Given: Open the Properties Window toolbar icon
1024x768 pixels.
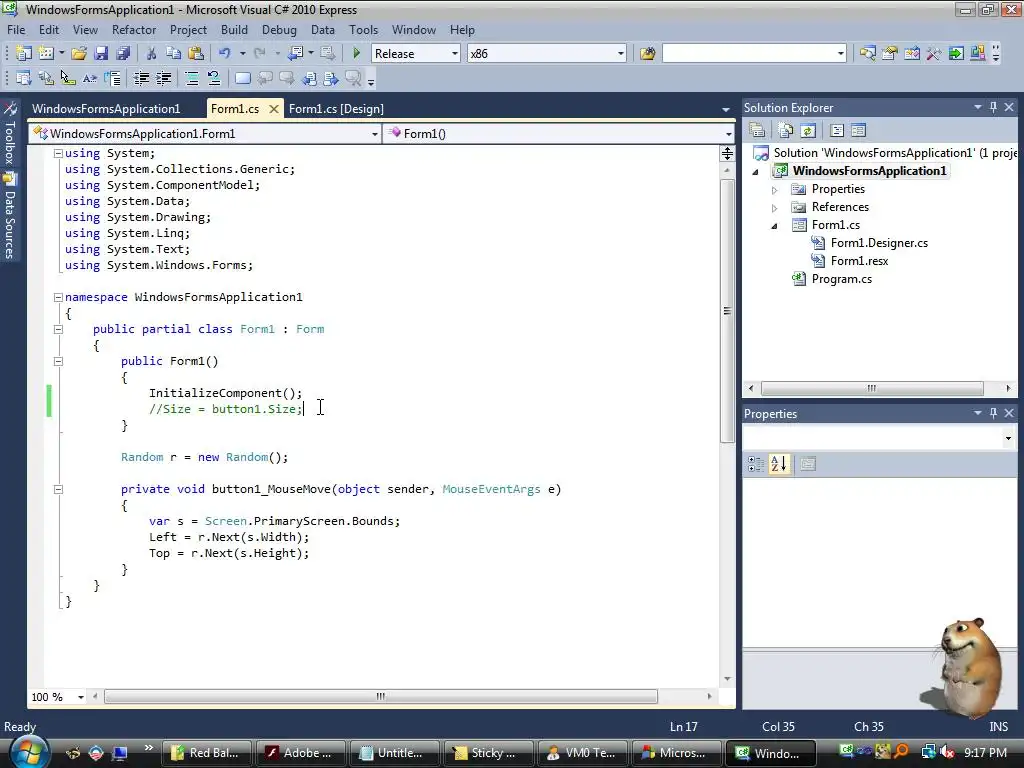Looking at the screenshot, I should 889,54.
